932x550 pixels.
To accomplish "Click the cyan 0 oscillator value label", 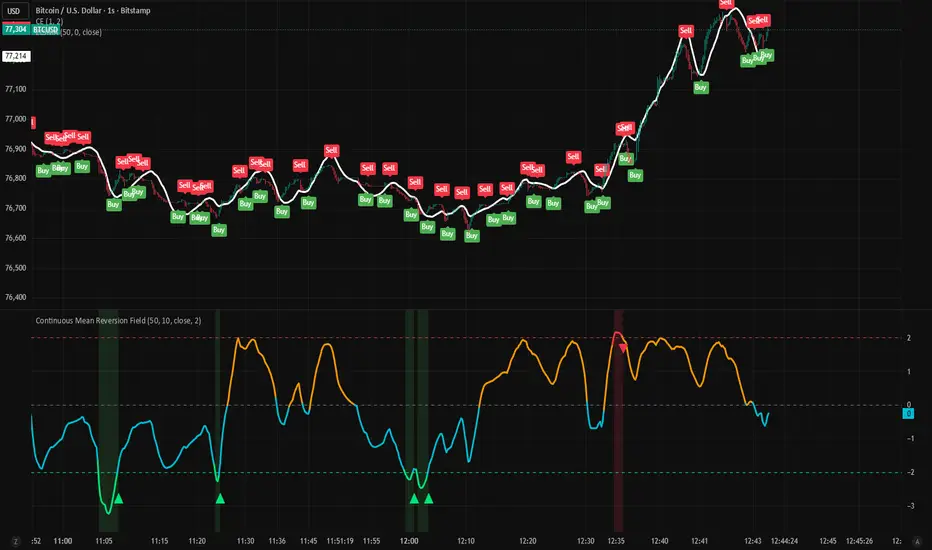I will coord(908,413).
